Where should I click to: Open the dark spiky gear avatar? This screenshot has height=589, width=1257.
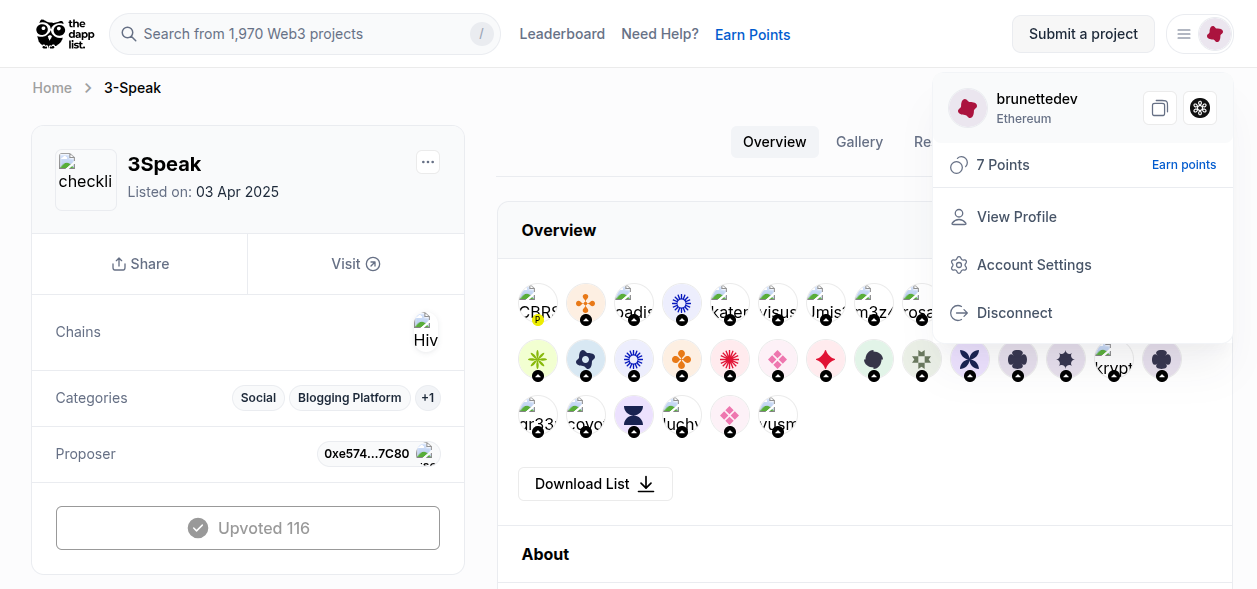[1066, 359]
